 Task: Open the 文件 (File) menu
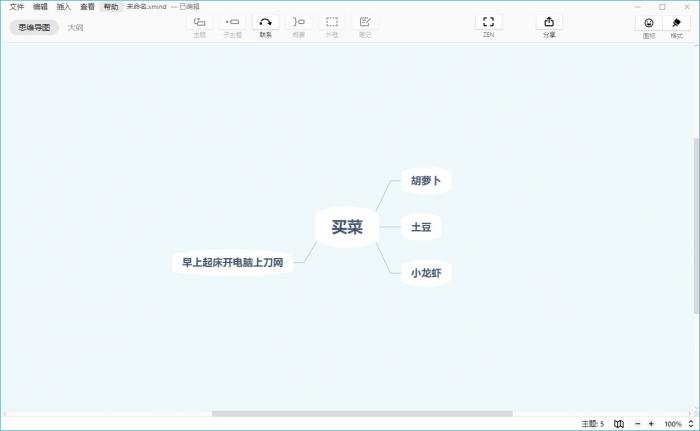click(x=17, y=6)
